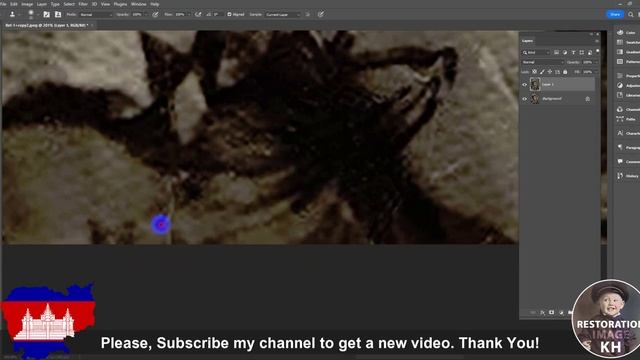The width and height of the screenshot is (640, 360).
Task: Select the Background layer thumbnail
Action: click(535, 99)
